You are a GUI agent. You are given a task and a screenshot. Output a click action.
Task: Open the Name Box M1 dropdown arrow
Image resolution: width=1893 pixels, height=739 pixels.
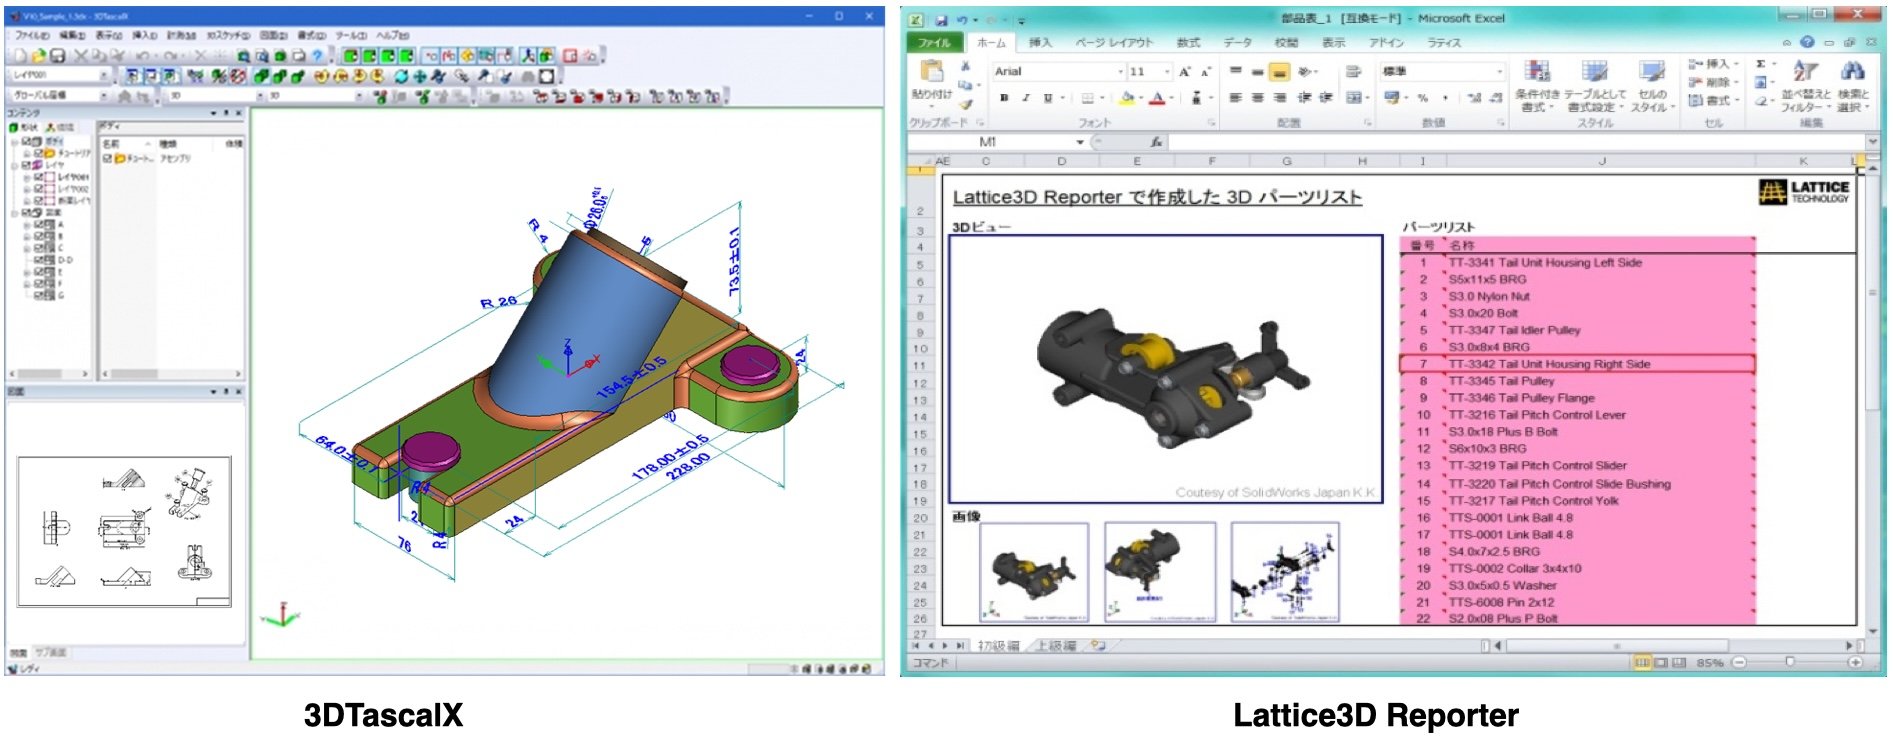point(1080,142)
